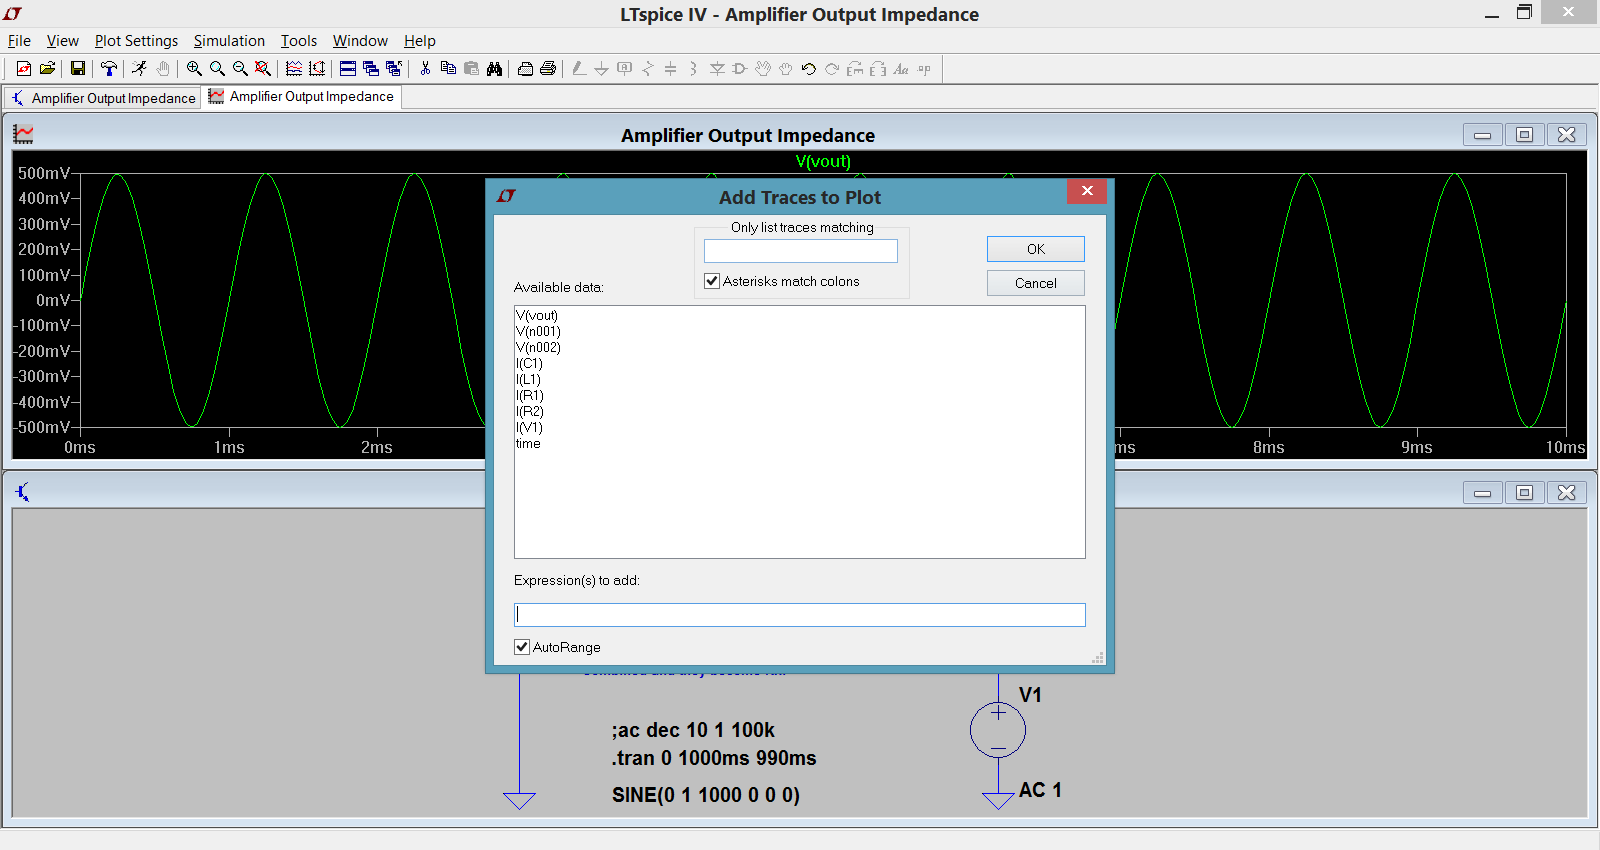Screen dimensions: 1600x850
Task: Click the Close All Windows icon
Action: click(394, 69)
